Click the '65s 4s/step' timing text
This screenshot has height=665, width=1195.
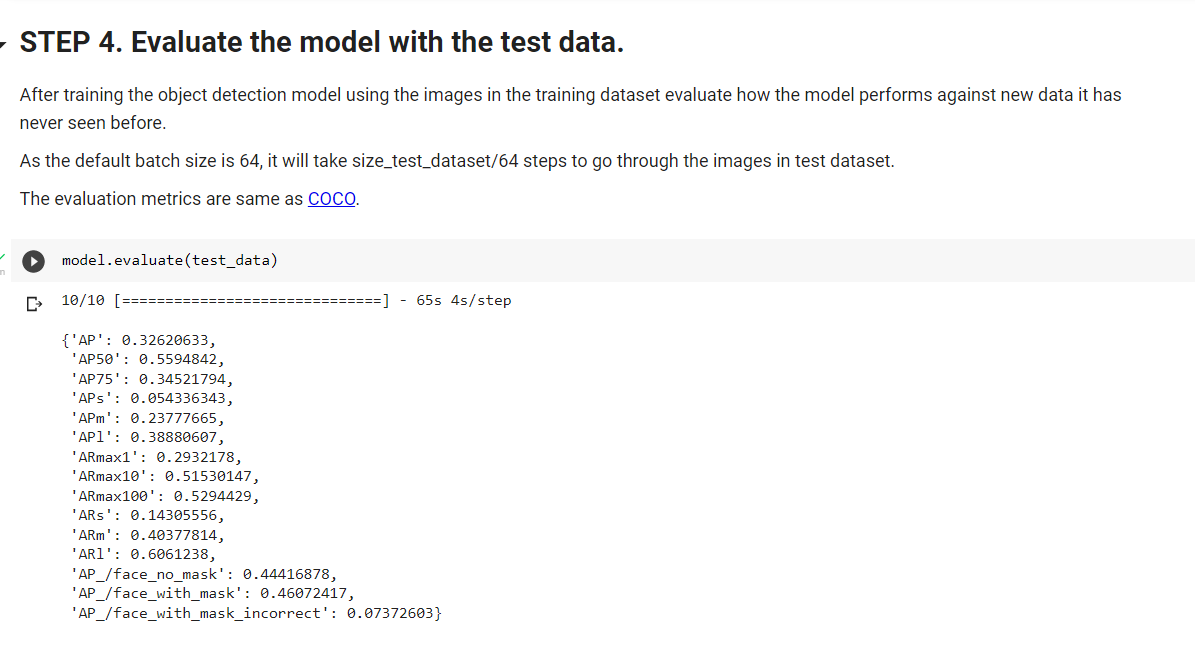(x=463, y=300)
